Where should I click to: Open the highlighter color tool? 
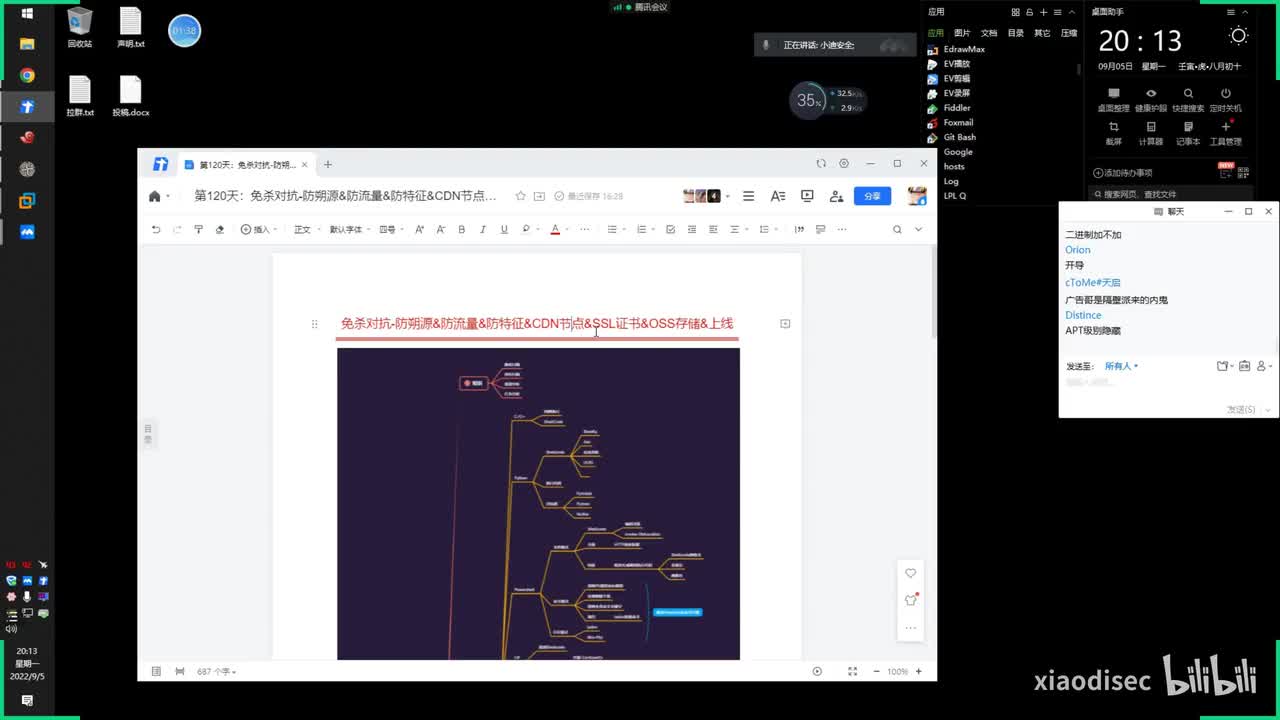(x=526, y=229)
